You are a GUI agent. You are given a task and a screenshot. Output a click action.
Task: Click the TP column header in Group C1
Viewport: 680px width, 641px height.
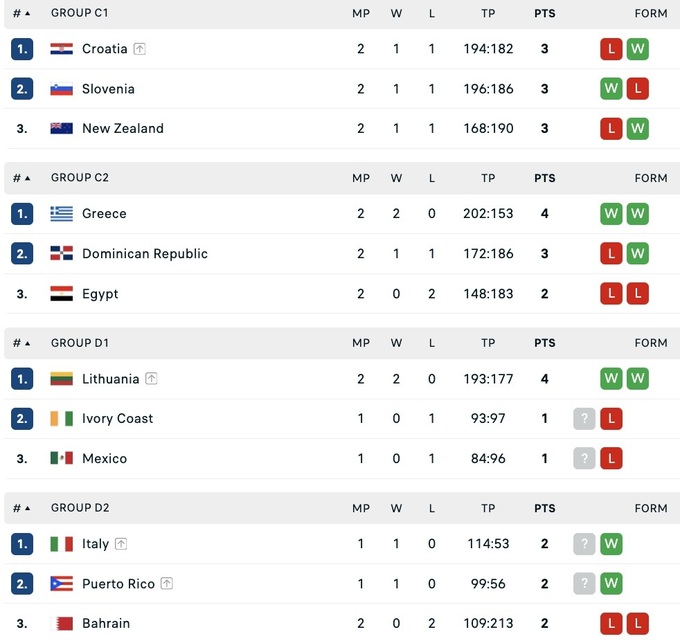point(488,13)
